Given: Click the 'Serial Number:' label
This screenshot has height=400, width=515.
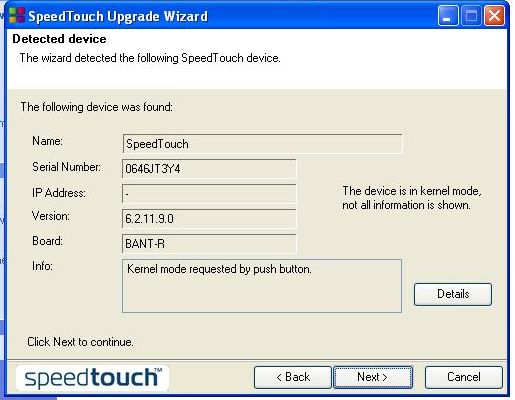Looking at the screenshot, I should (66, 167).
